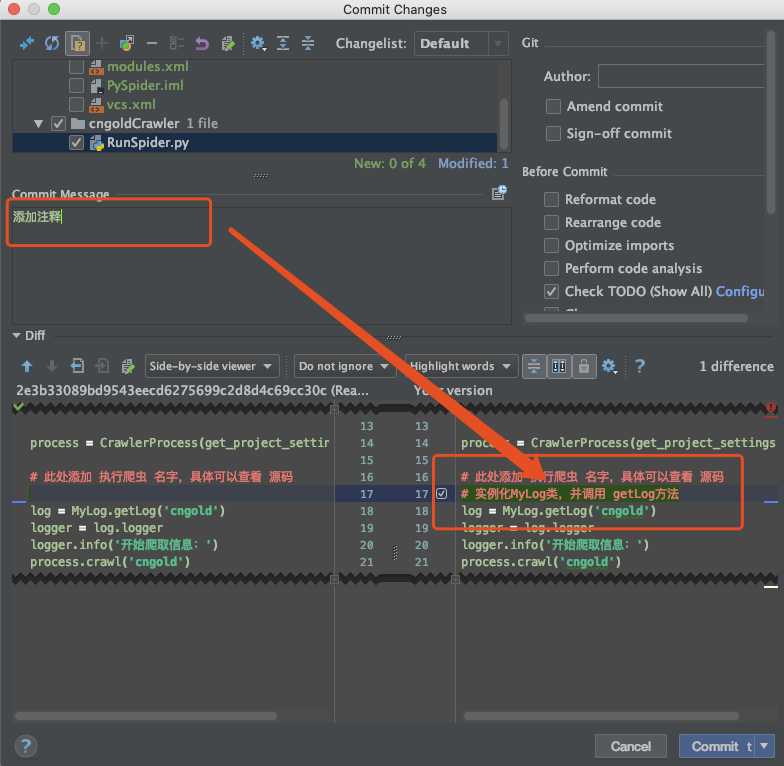Click the help button at bottom left
The height and width of the screenshot is (766, 784).
click(26, 746)
